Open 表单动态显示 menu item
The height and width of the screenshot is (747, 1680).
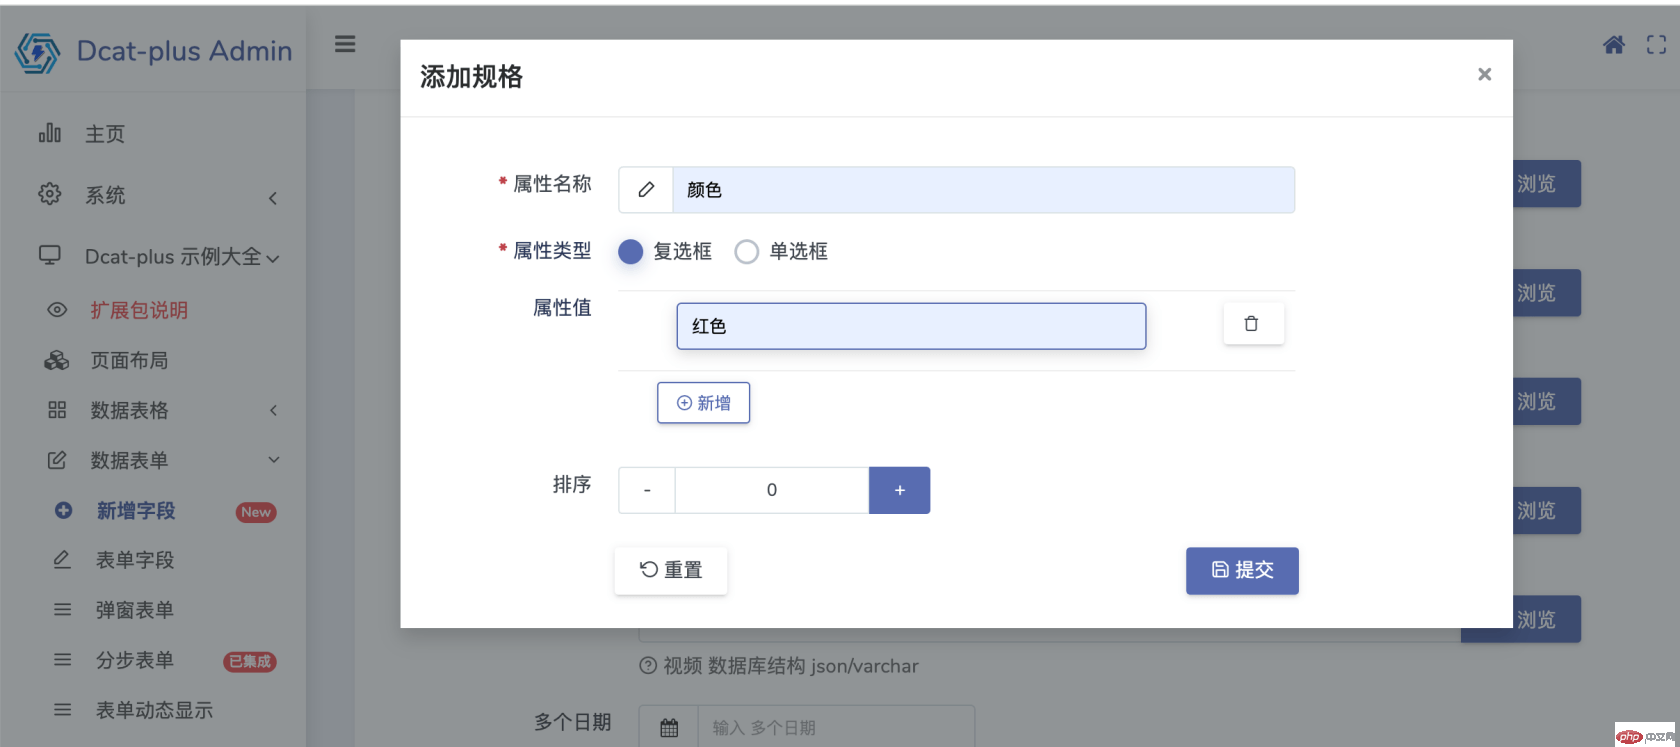153,710
